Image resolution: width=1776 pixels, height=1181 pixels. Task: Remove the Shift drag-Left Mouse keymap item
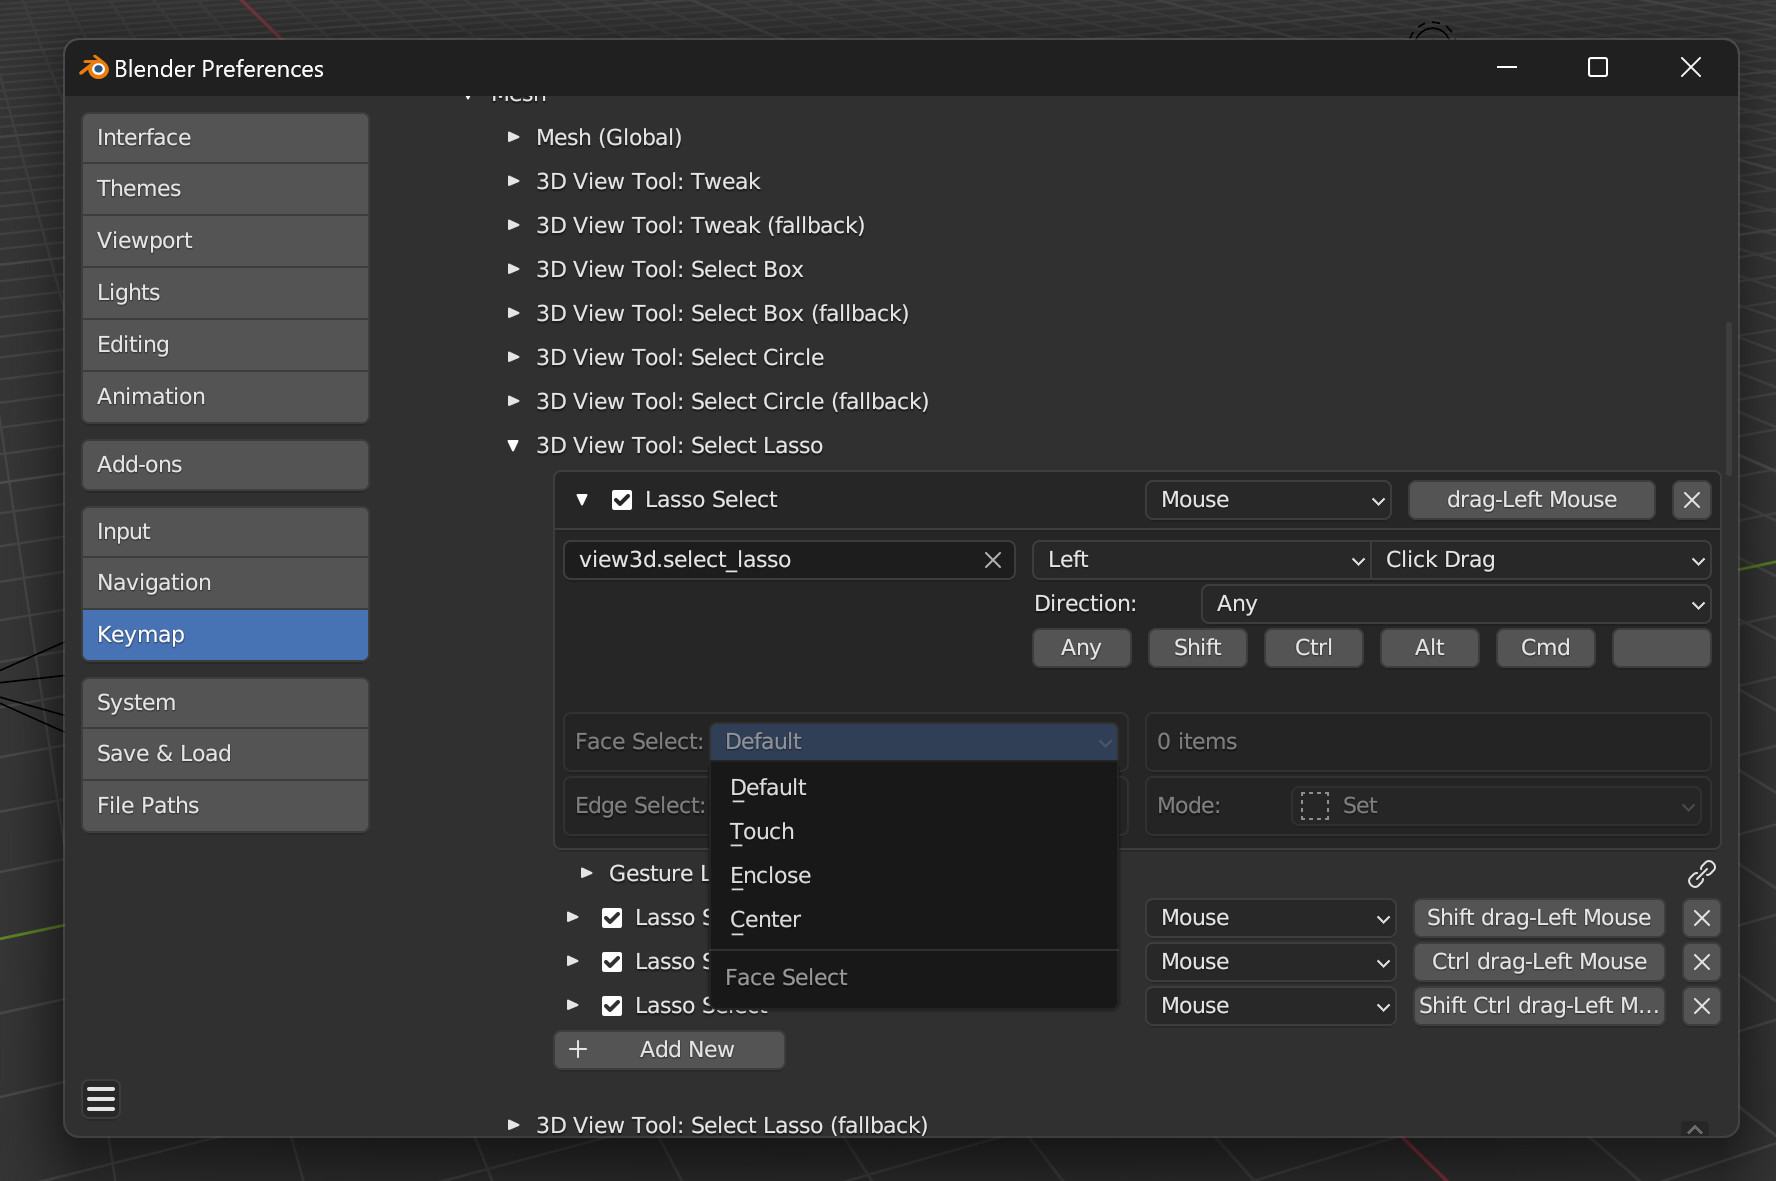click(1701, 918)
